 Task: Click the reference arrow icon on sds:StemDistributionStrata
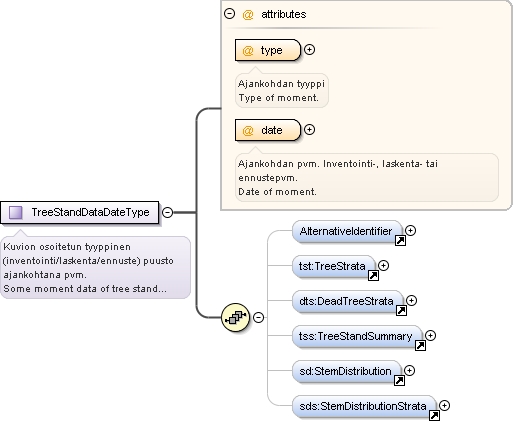pos(434,415)
